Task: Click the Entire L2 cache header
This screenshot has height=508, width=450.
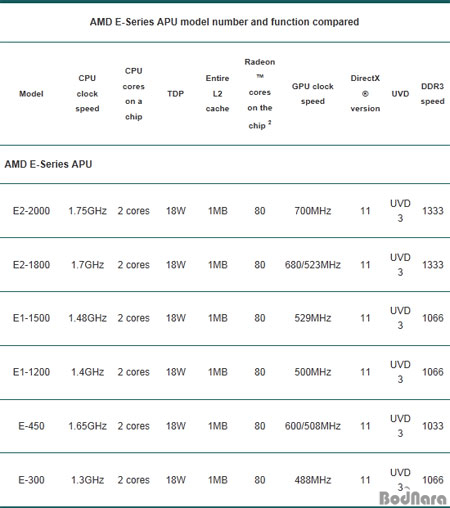Action: pos(217,93)
